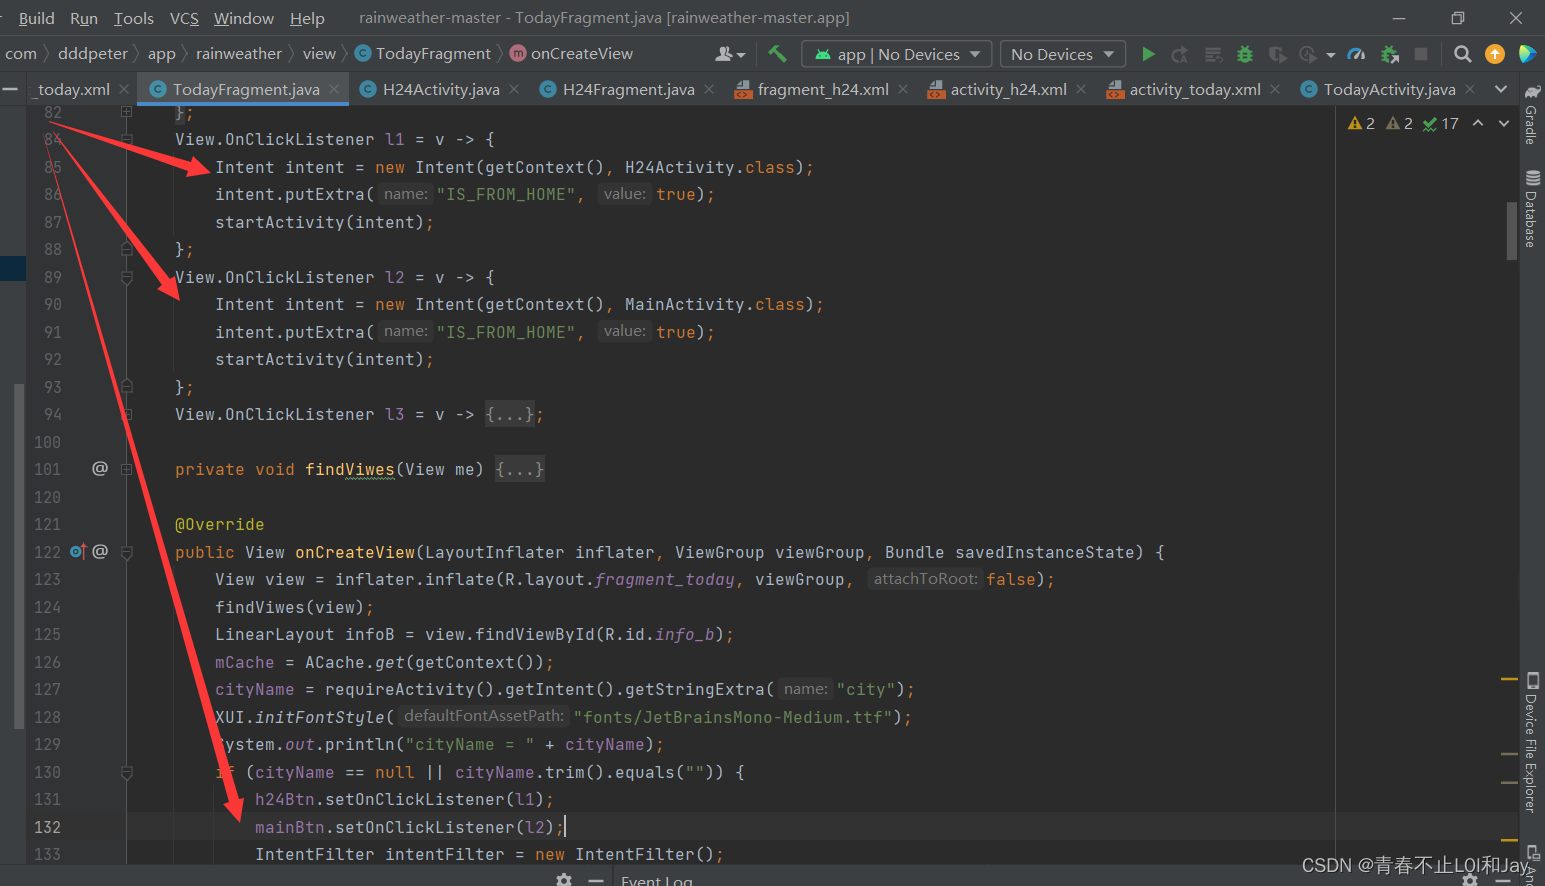
Task: Open the VCS menu
Action: [x=184, y=18]
